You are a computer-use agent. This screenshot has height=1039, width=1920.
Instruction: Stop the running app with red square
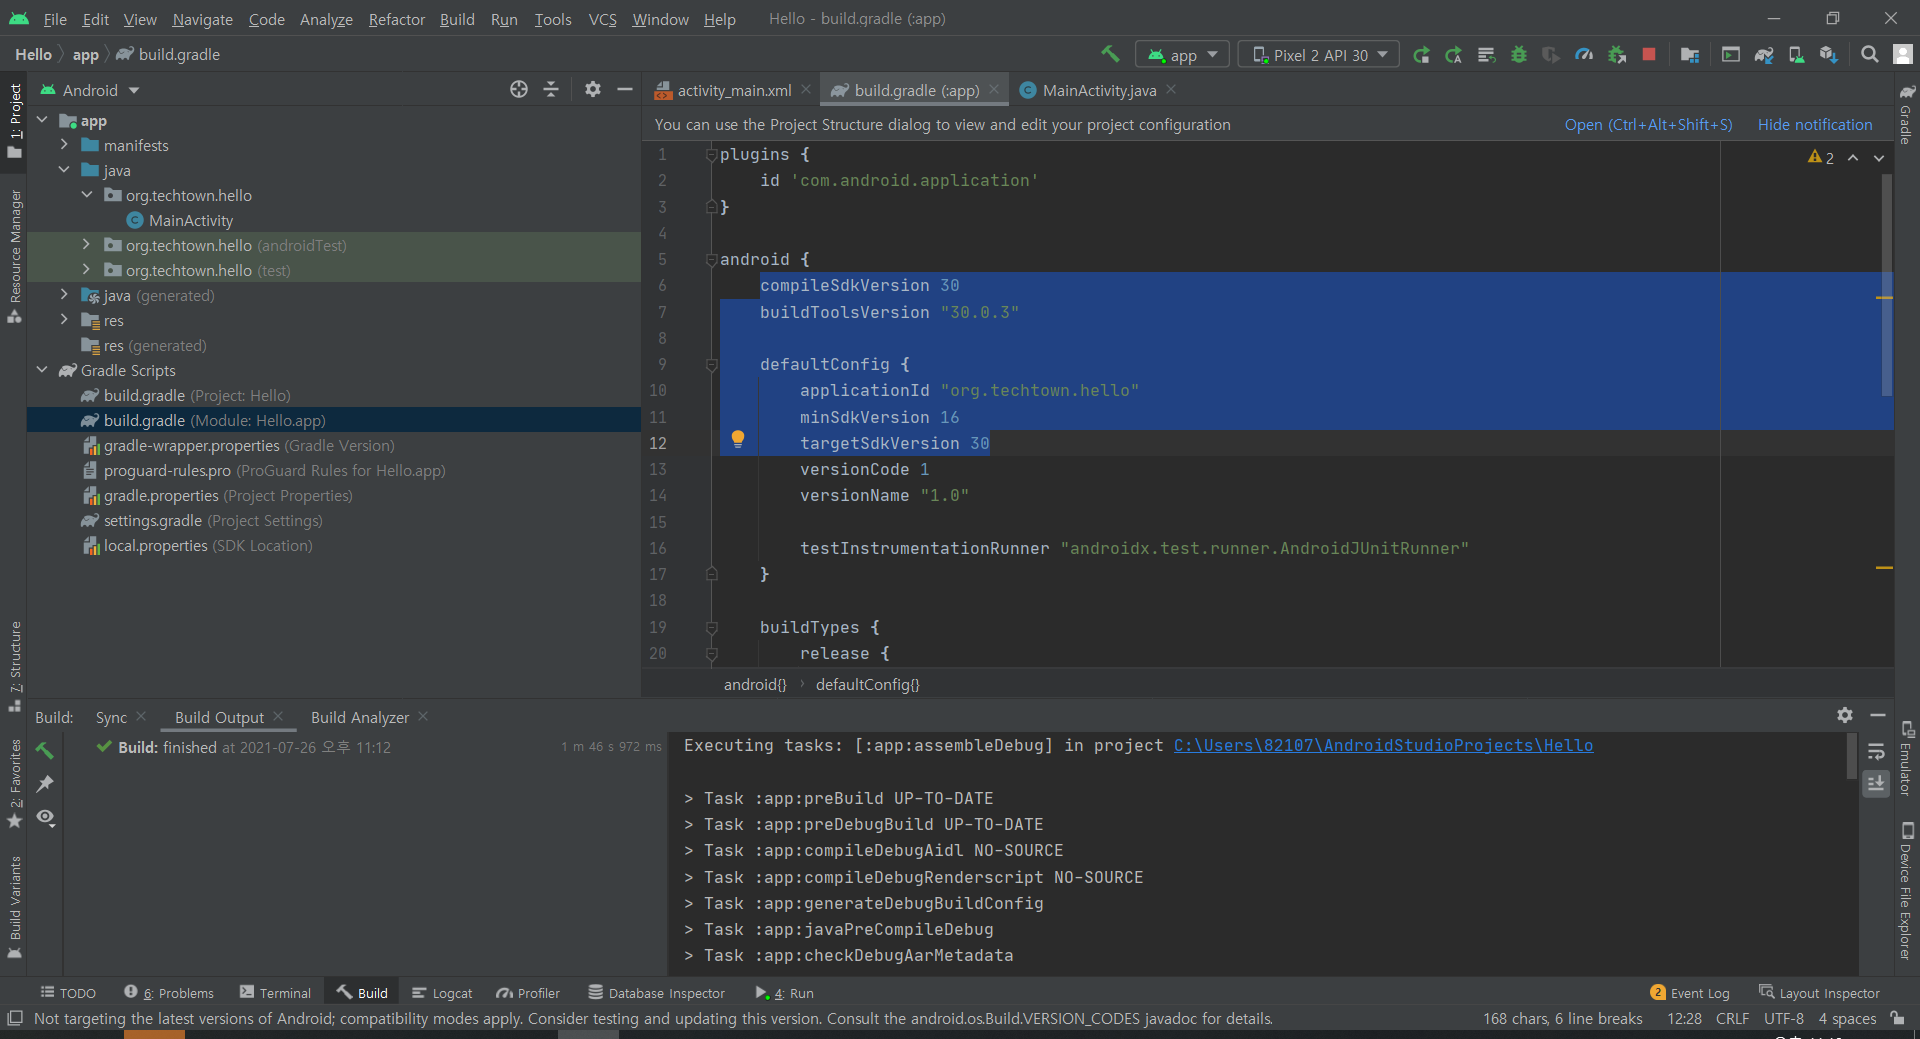(1649, 55)
